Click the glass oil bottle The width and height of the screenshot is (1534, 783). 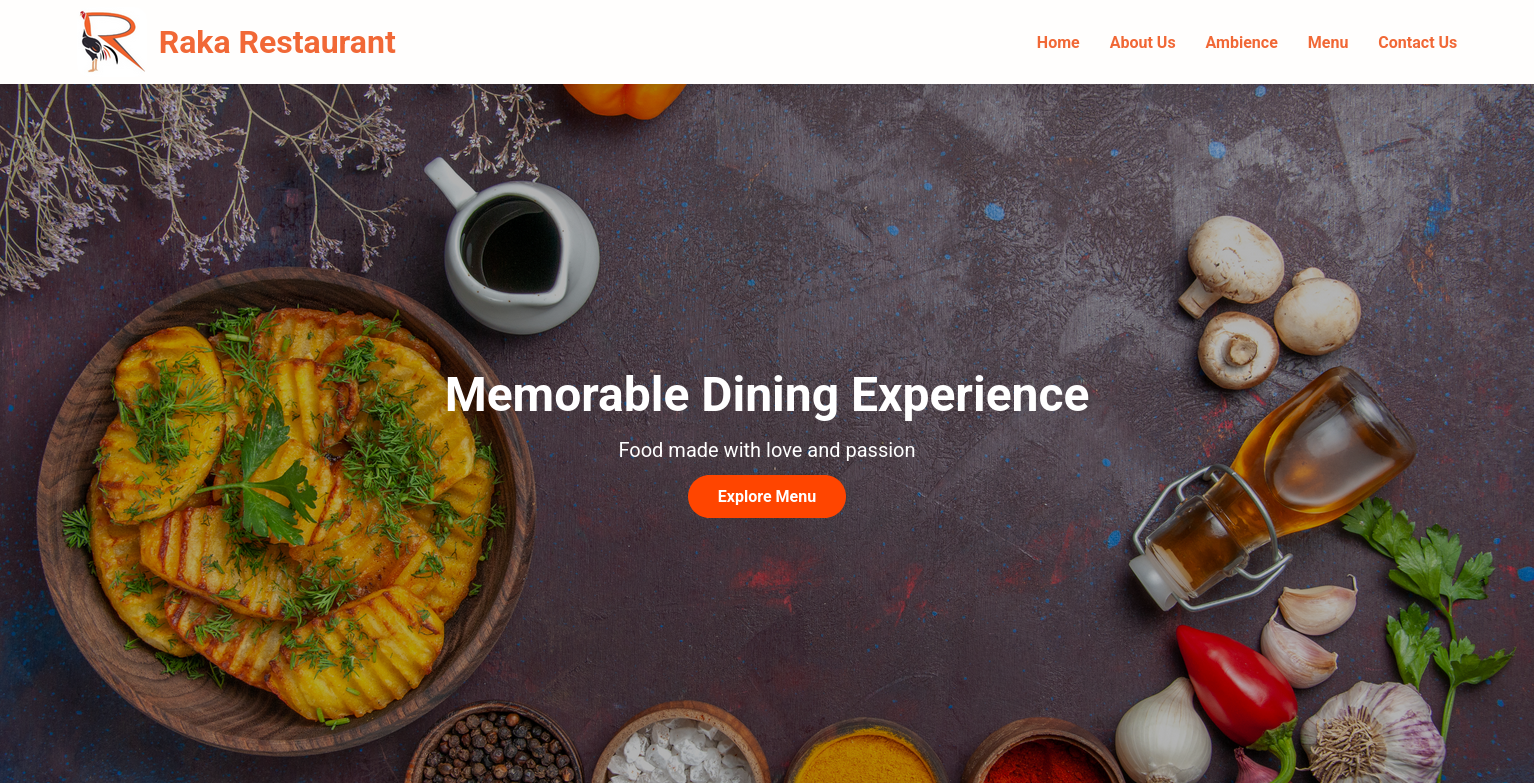1273,488
